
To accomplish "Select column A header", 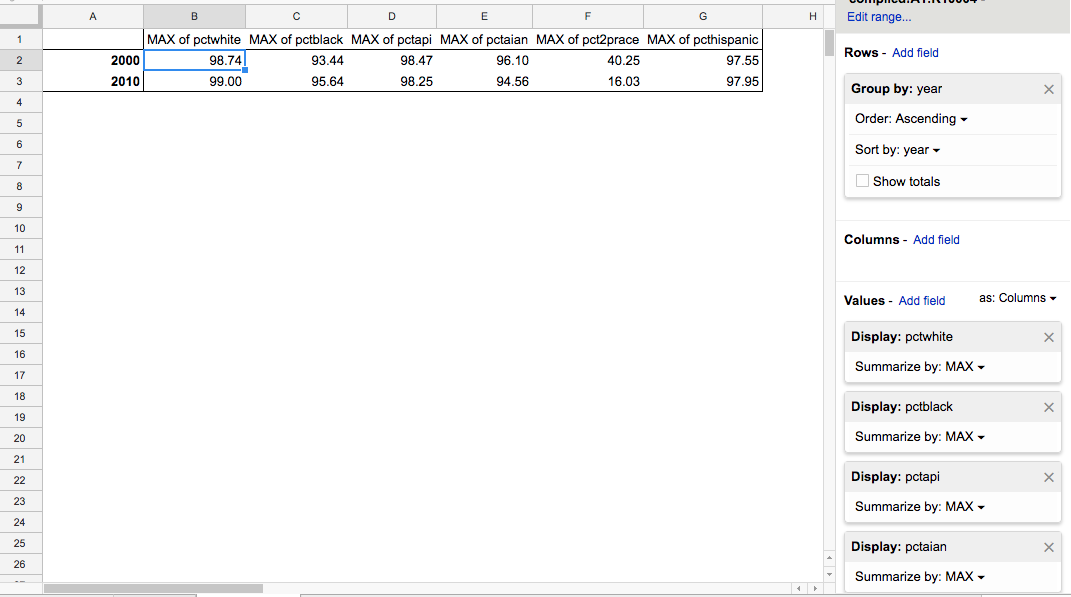I will [x=93, y=16].
